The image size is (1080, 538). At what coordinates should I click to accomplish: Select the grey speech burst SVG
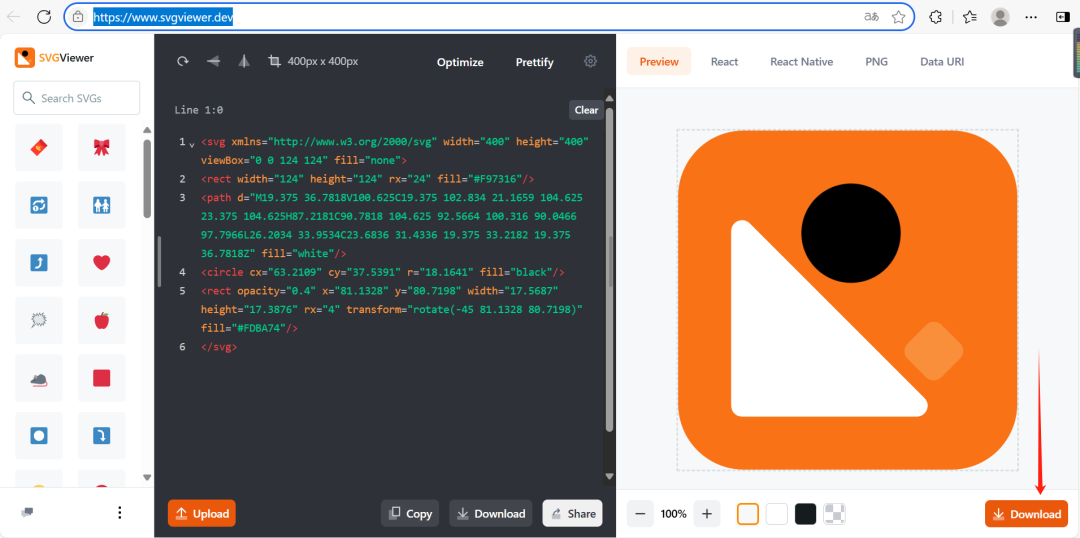pos(39,320)
